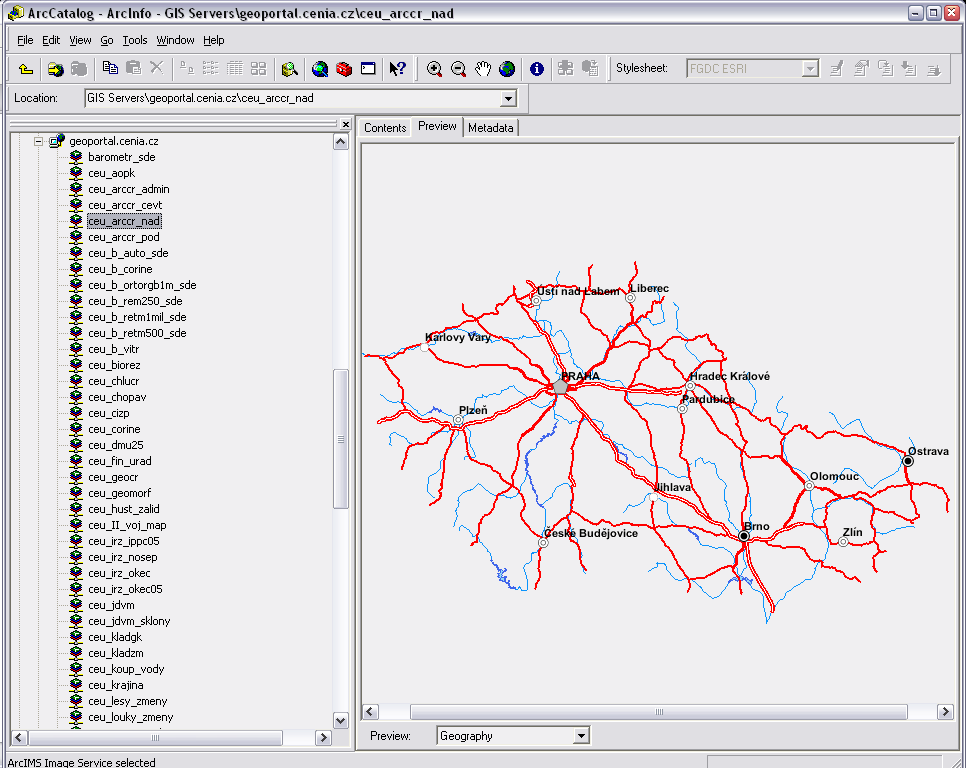The image size is (966, 768).
Task: Select ceu_b_ortorgb1m_sde in the tree
Action: (x=142, y=285)
